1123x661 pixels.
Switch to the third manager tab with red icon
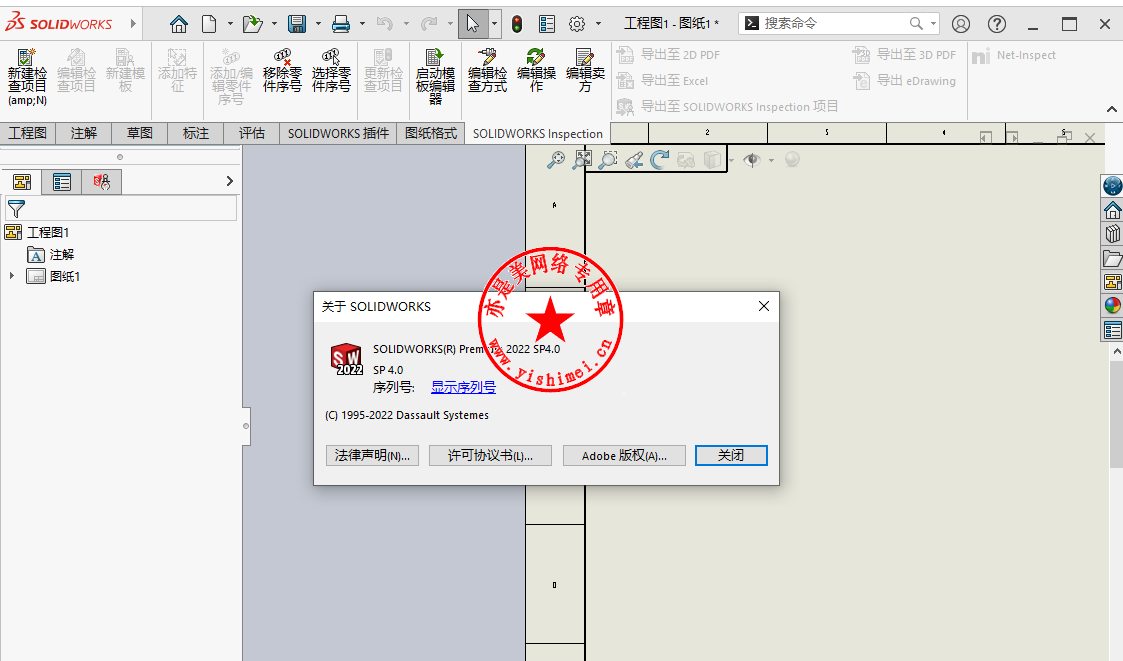pyautogui.click(x=102, y=182)
